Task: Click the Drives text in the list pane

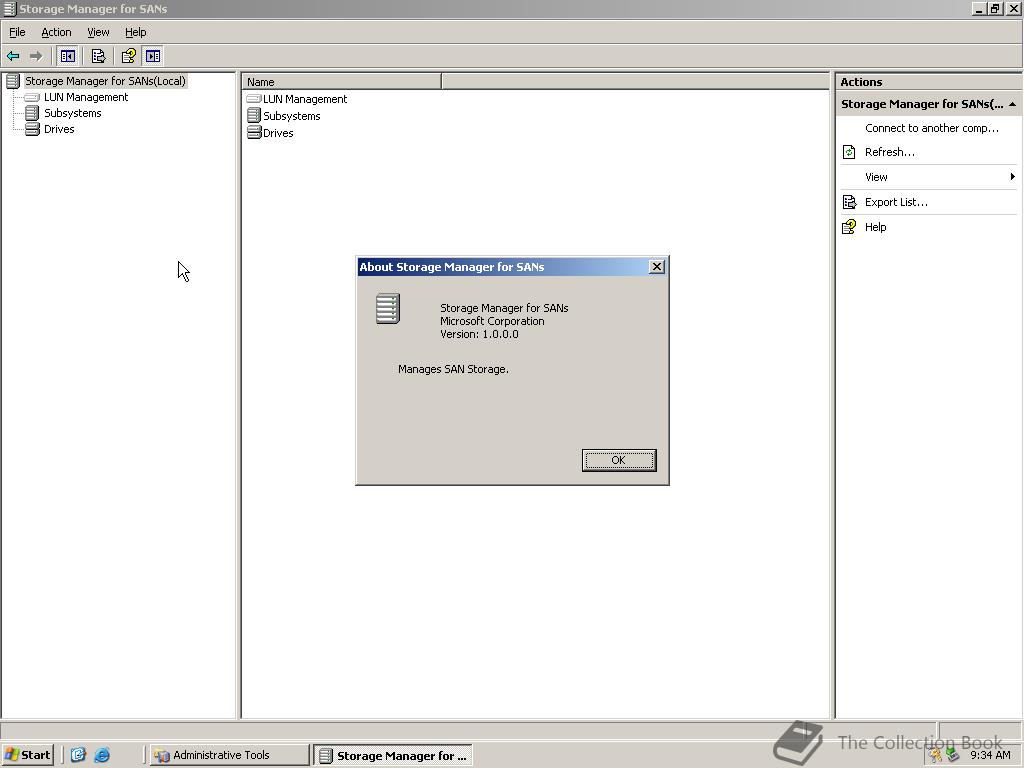Action: (278, 133)
